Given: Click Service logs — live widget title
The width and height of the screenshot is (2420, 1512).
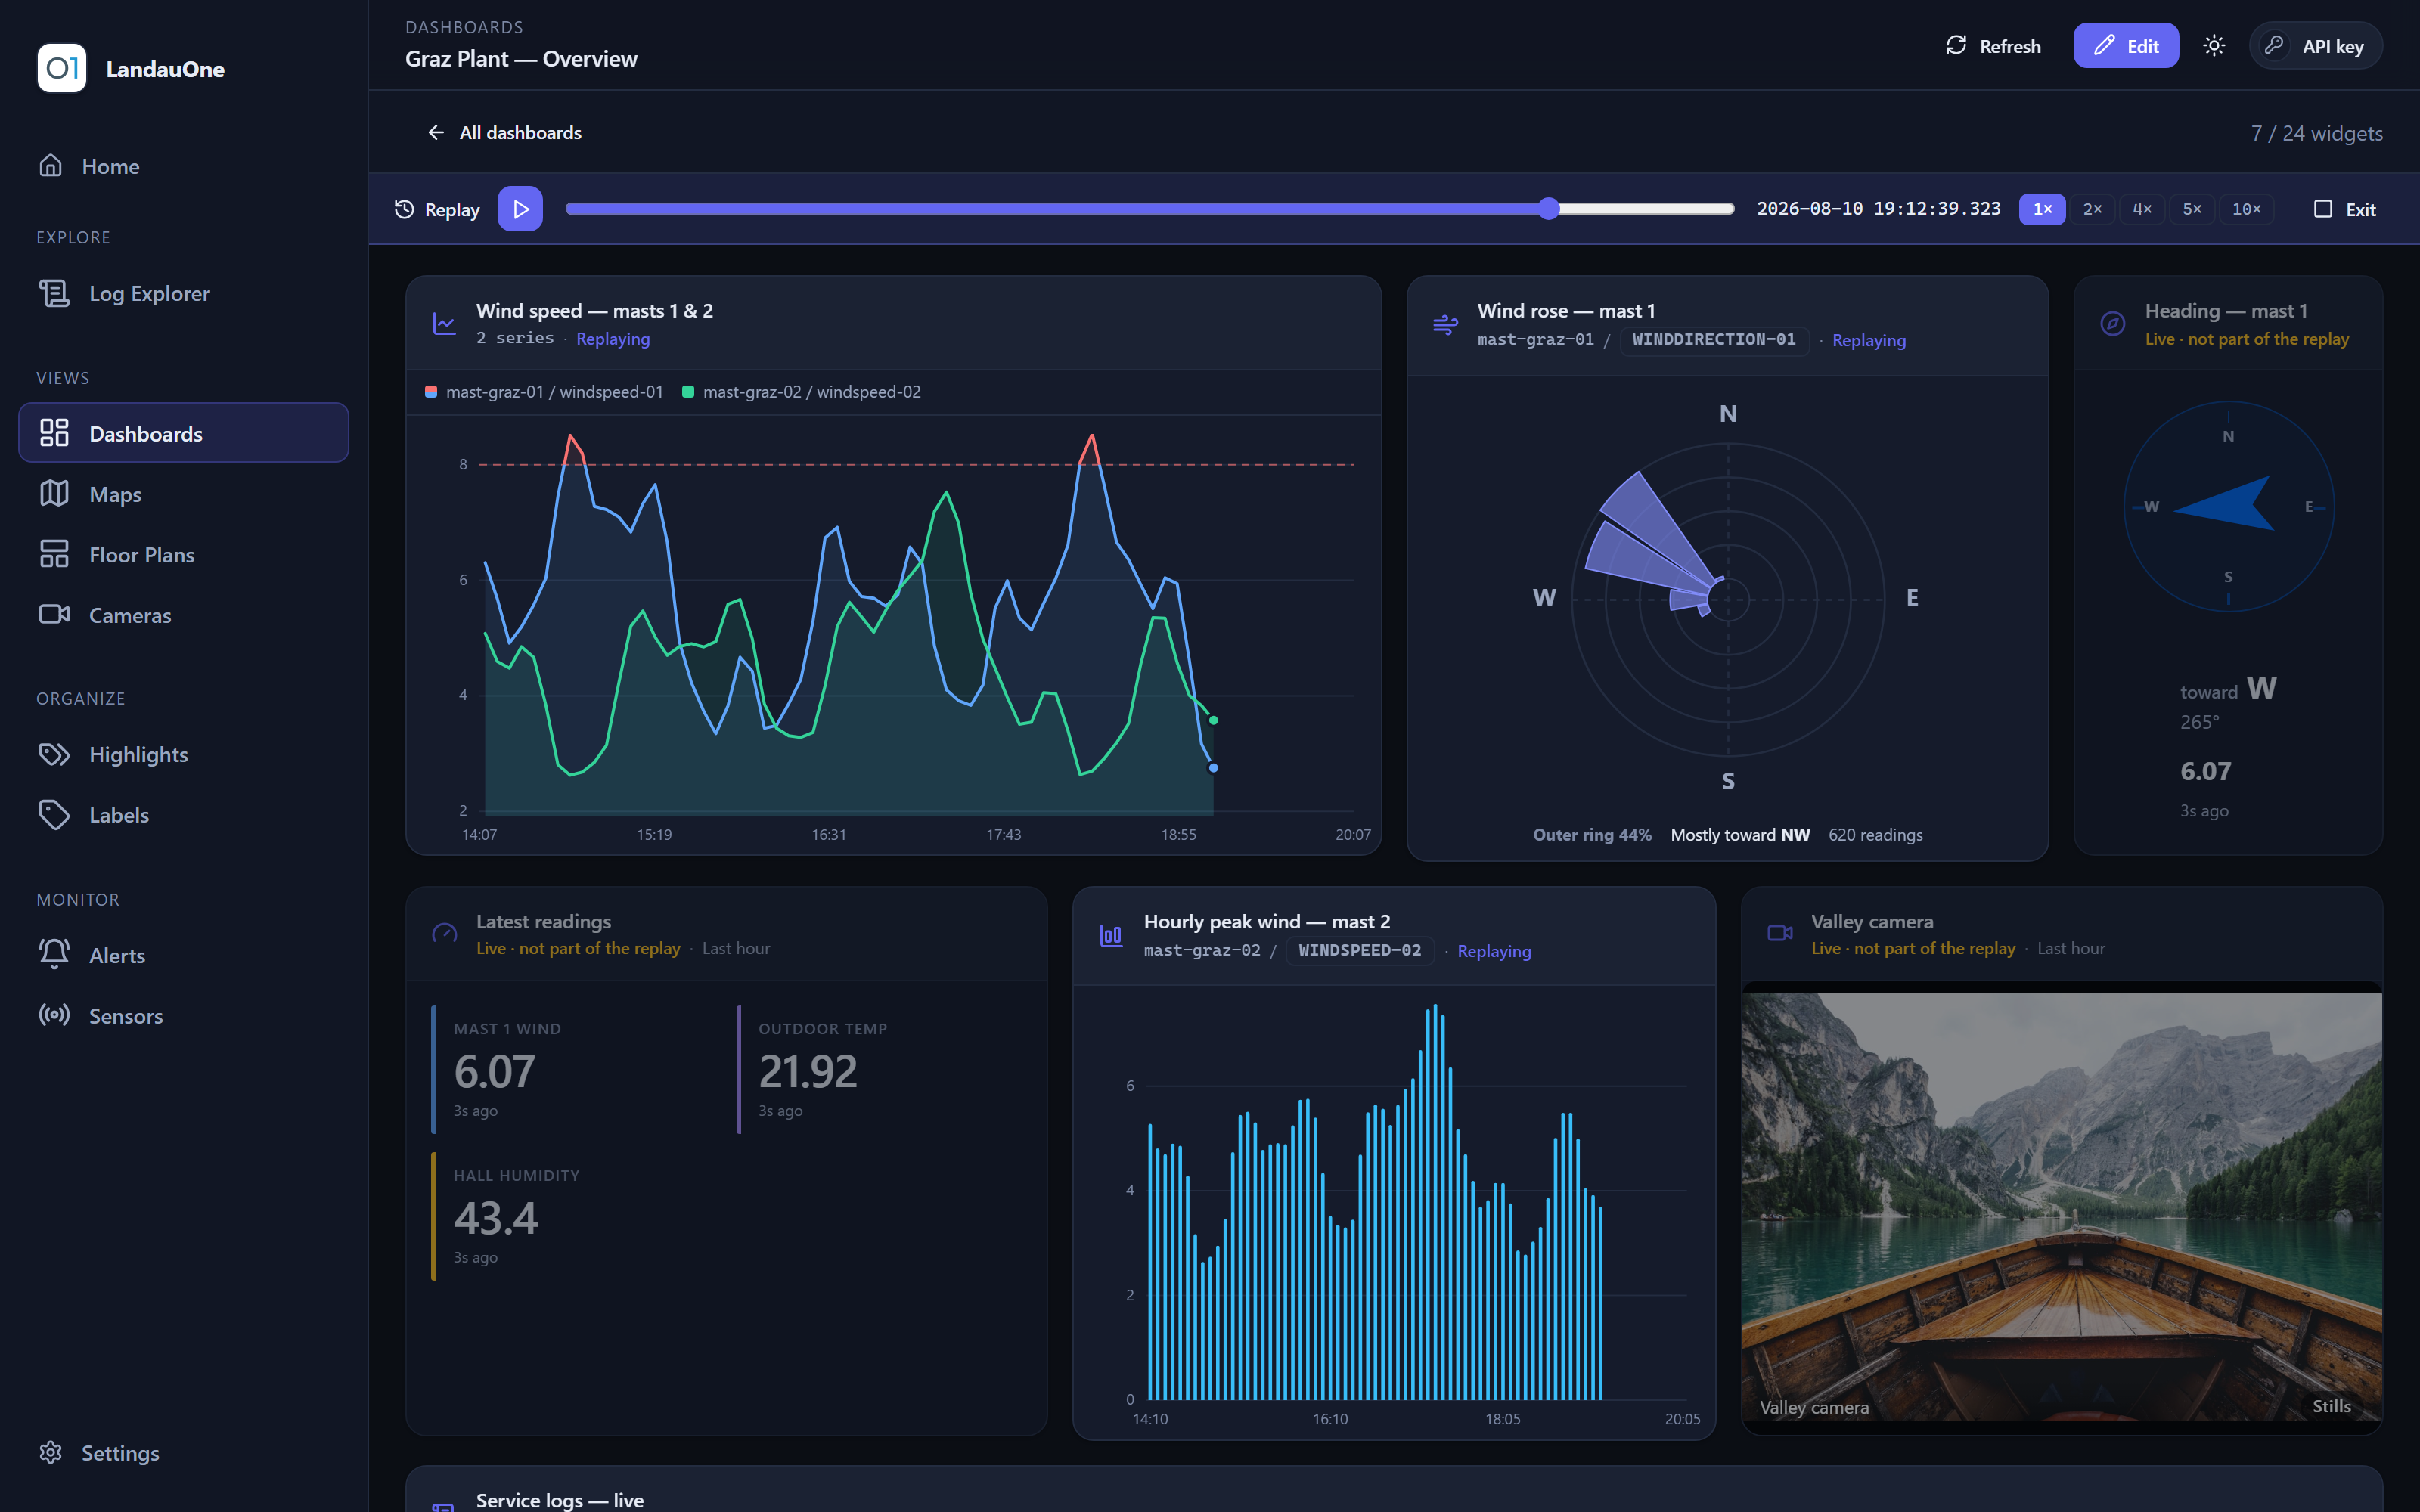Looking at the screenshot, I should tap(560, 1500).
